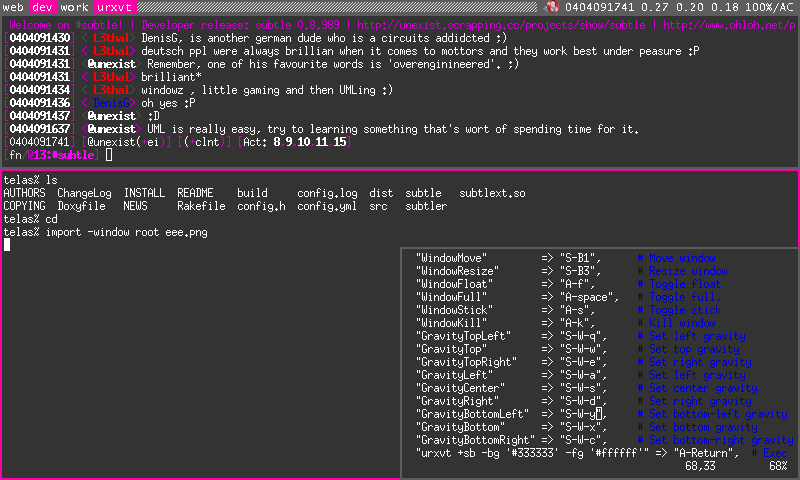The height and width of the screenshot is (480, 800).
Task: Click the "WindowKill" config entry
Action: (x=452, y=323)
